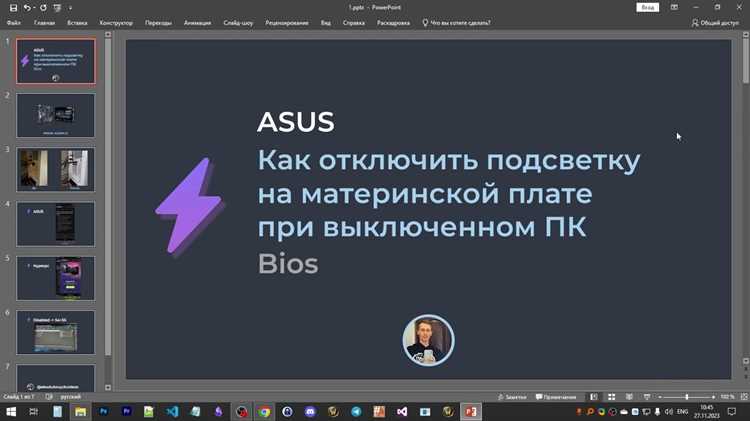Select slide 6 thumbnail in the panel

[x=56, y=332]
